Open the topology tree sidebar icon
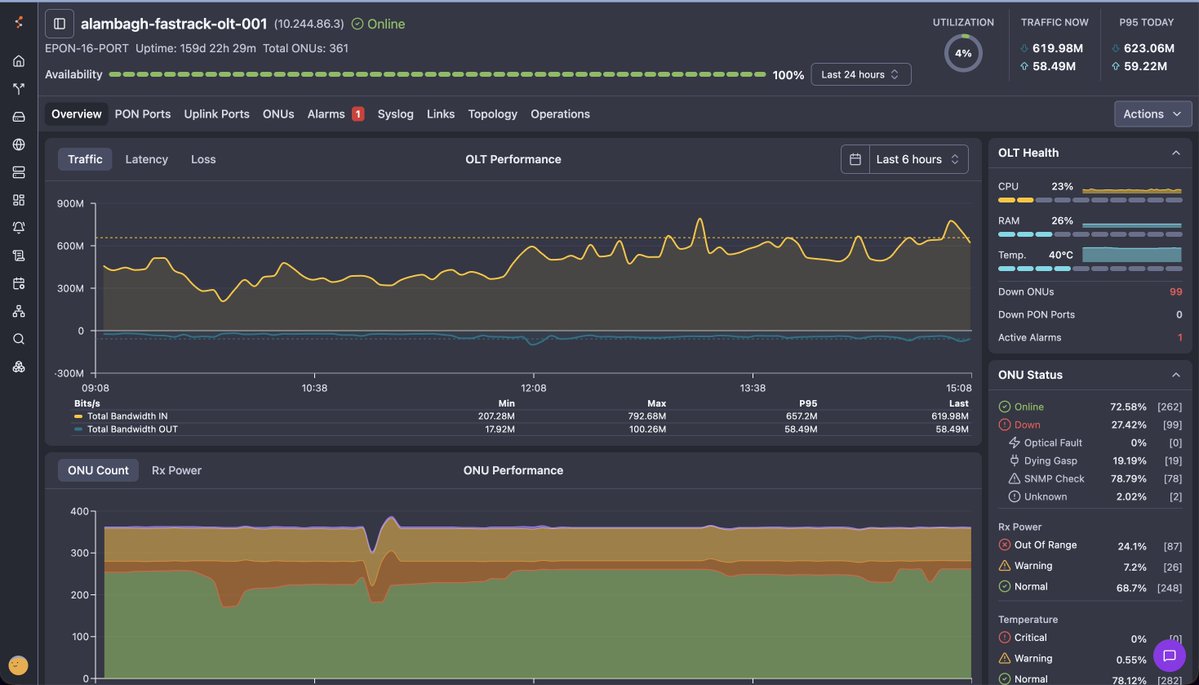The image size is (1199, 685). pos(19,311)
